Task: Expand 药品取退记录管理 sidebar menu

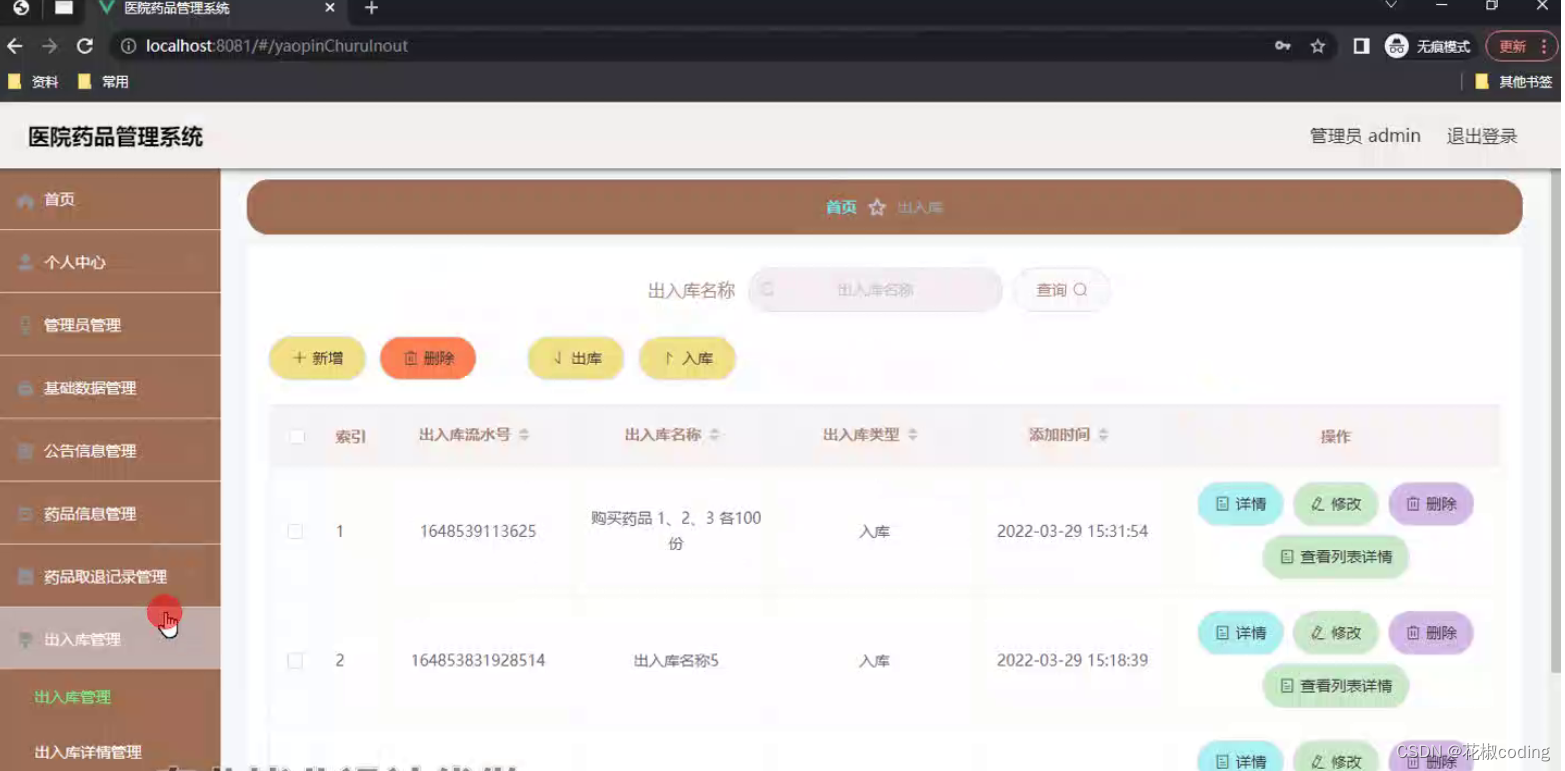Action: point(110,577)
